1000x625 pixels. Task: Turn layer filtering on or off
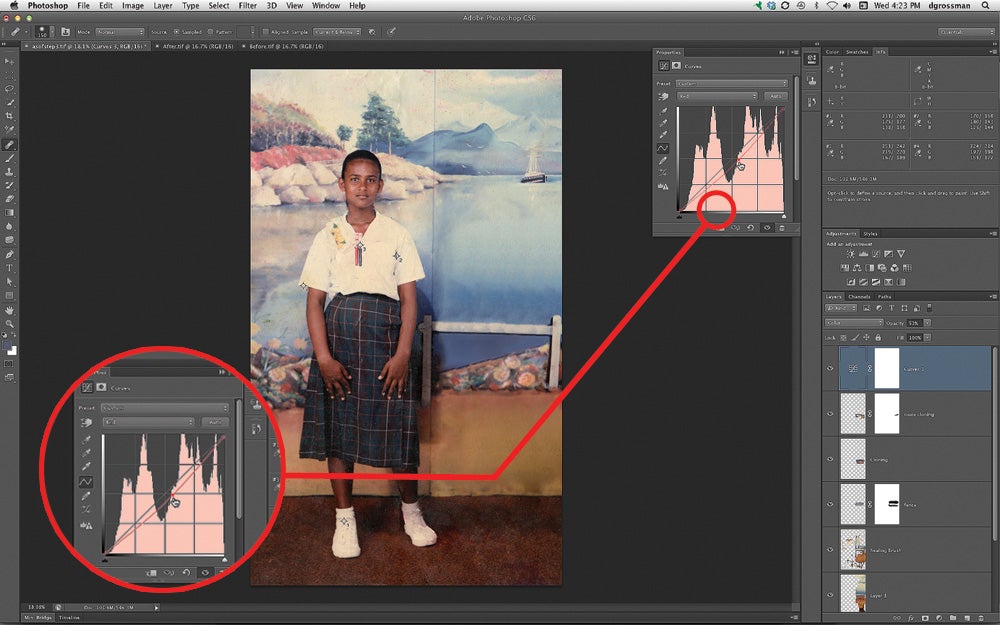point(929,308)
